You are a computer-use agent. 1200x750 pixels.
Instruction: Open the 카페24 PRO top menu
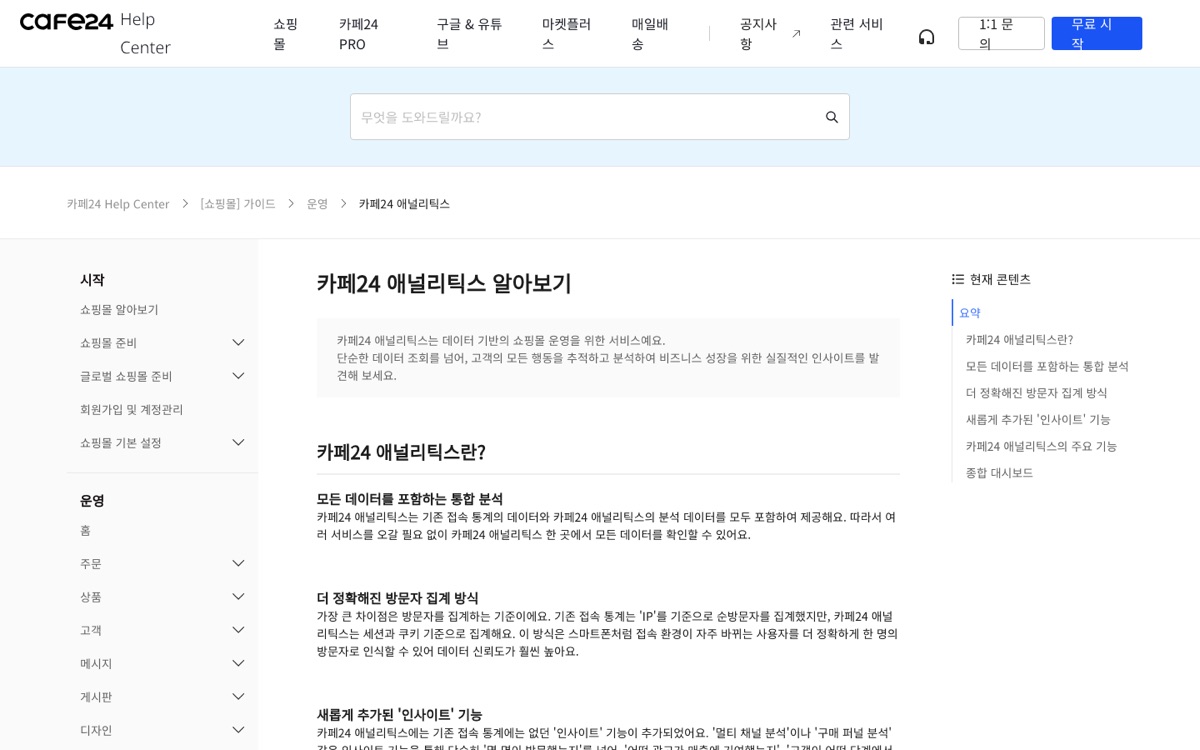pyautogui.click(x=359, y=34)
